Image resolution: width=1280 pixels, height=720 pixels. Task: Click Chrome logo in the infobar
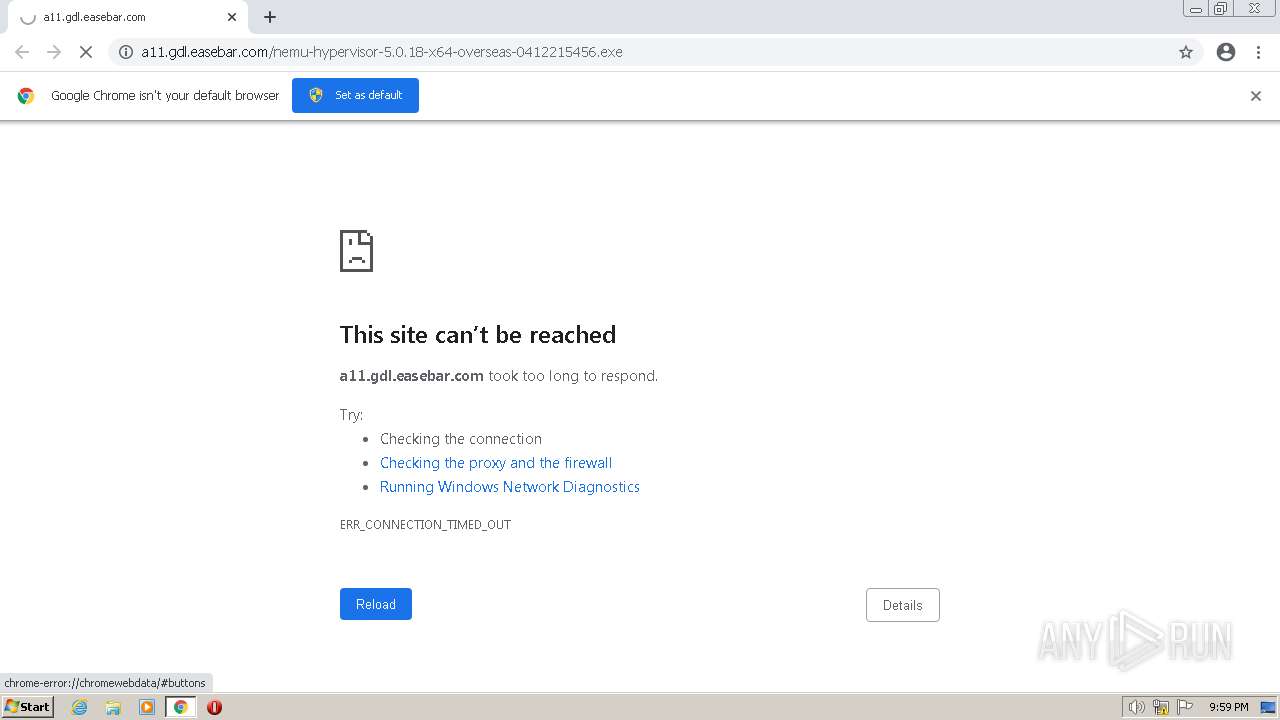(x=26, y=96)
